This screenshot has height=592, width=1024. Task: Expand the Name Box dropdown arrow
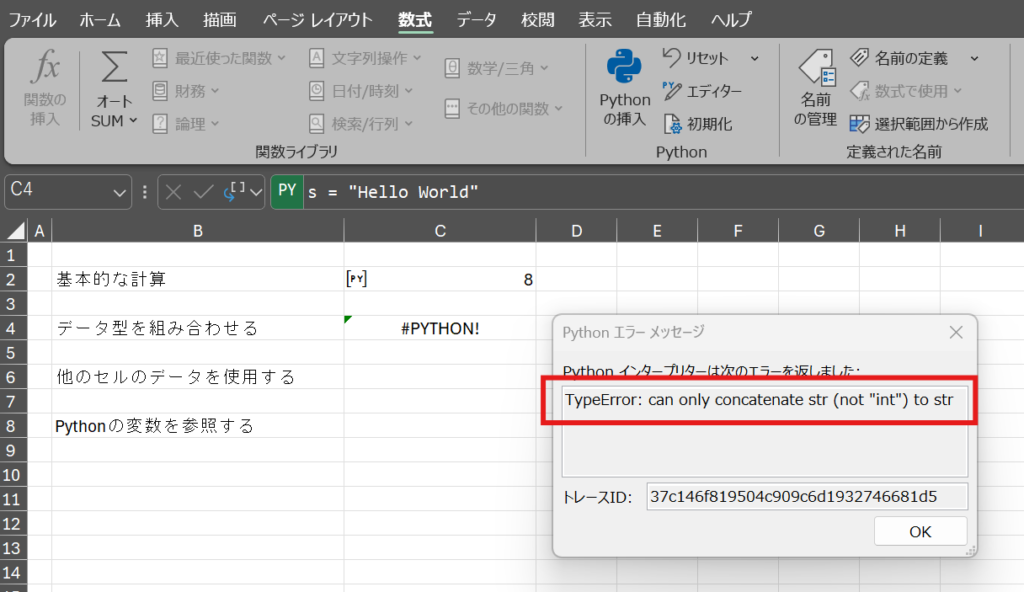121,192
